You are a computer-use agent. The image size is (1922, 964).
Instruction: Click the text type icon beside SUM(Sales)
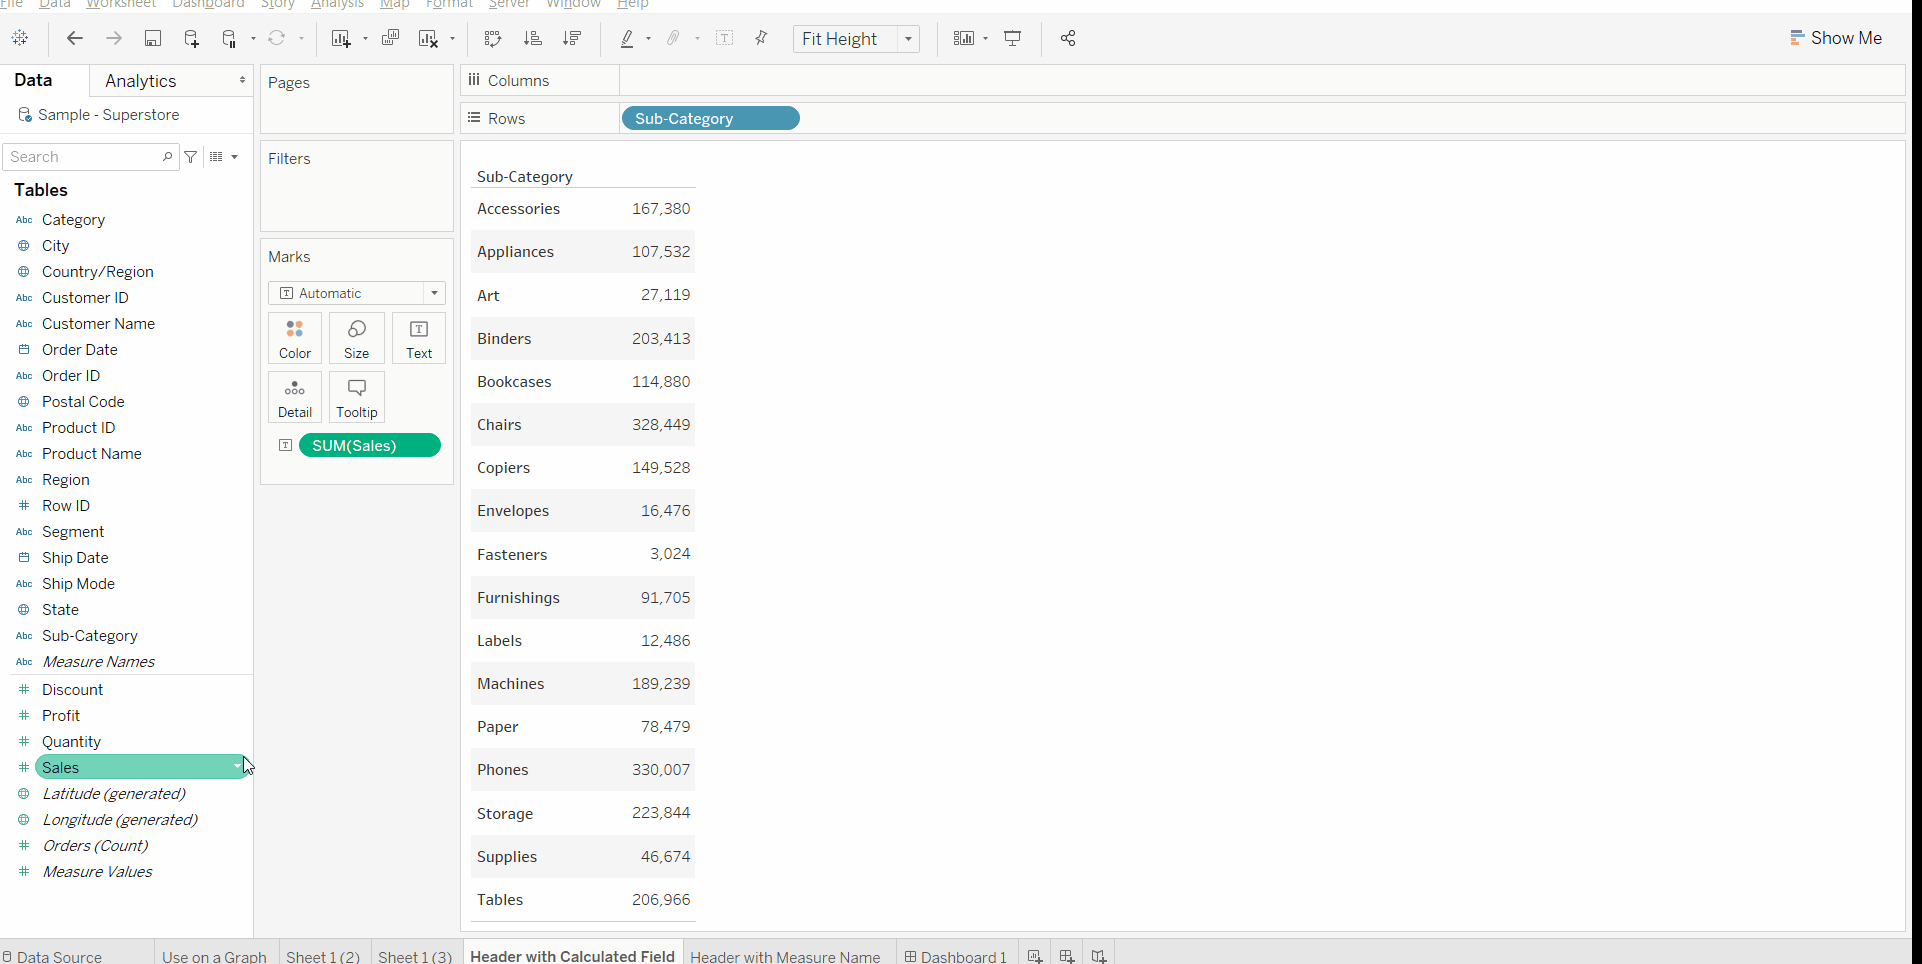coord(286,445)
